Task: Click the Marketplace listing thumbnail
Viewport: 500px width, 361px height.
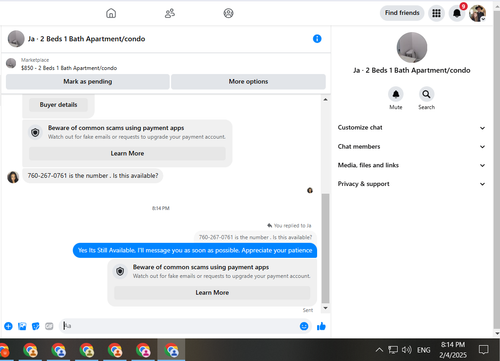Action: (x=11, y=63)
